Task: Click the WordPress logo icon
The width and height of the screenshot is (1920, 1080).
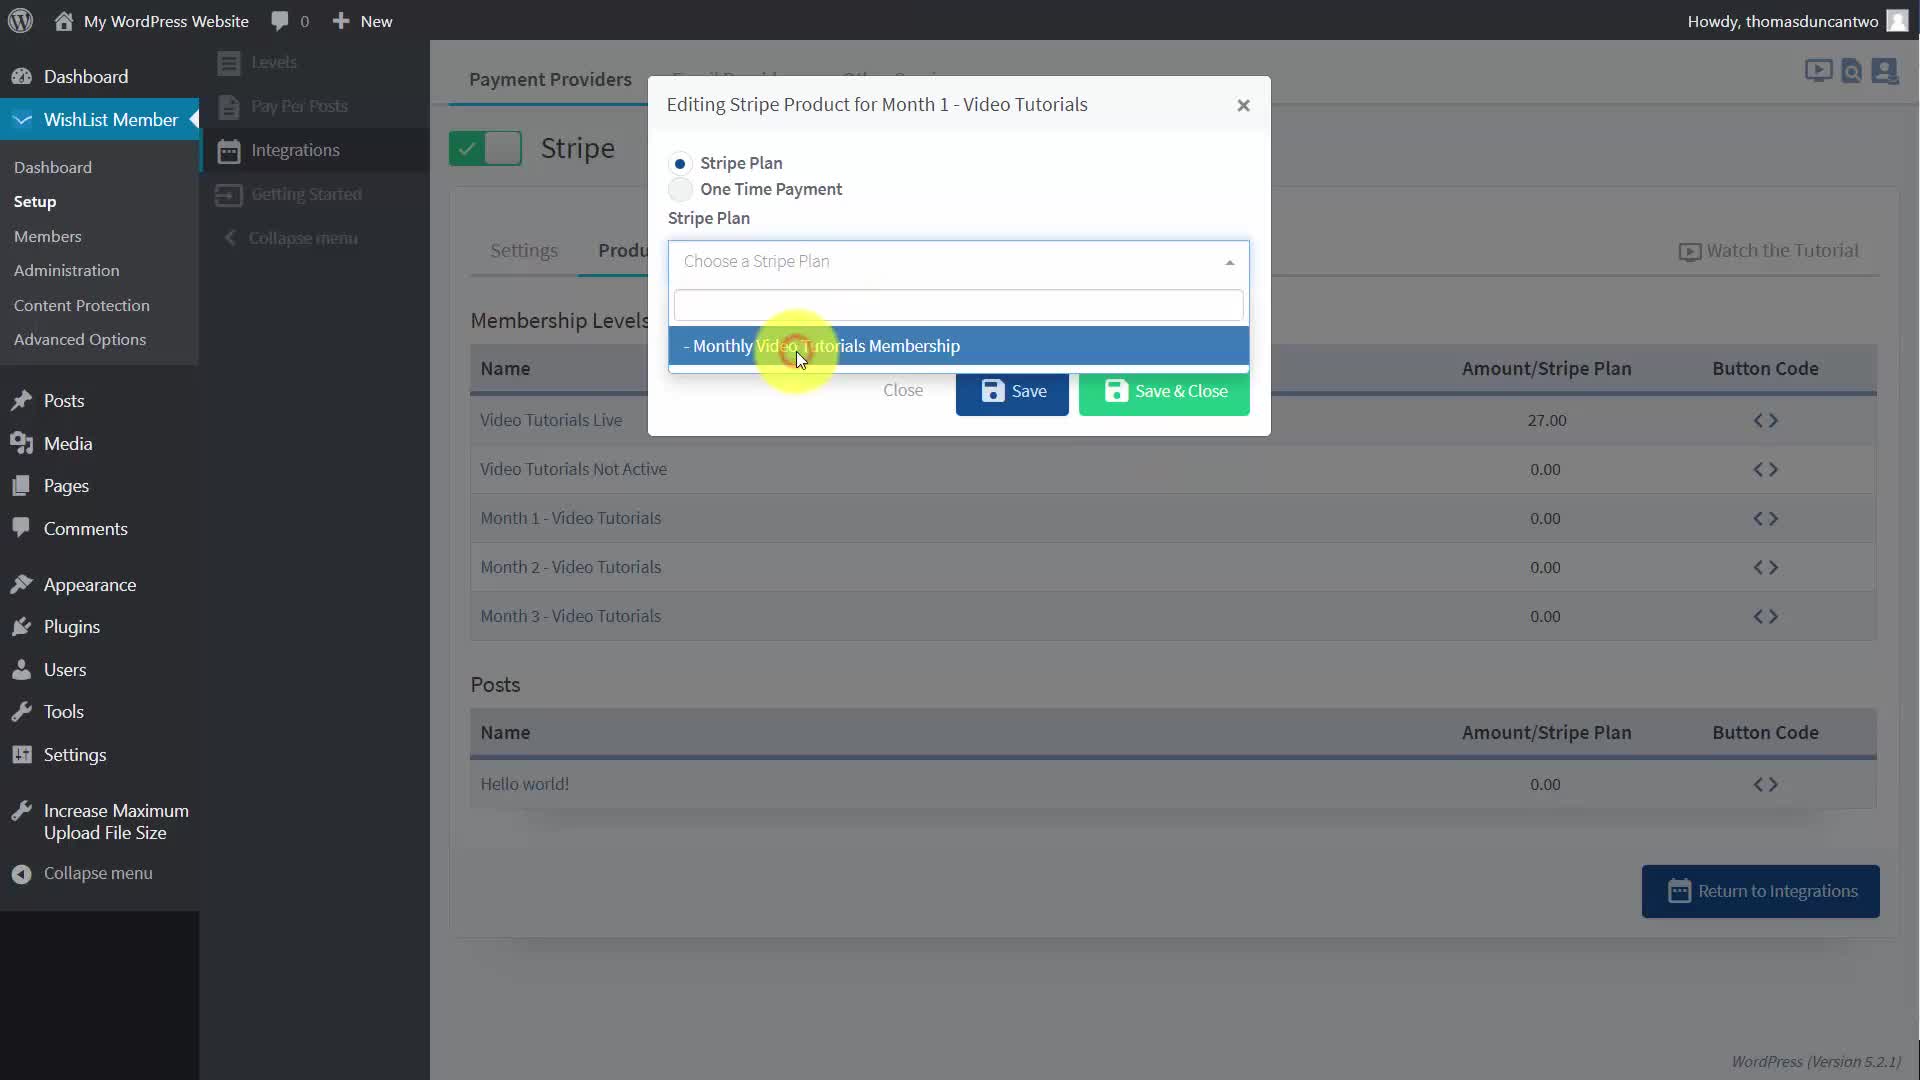Action: [21, 21]
